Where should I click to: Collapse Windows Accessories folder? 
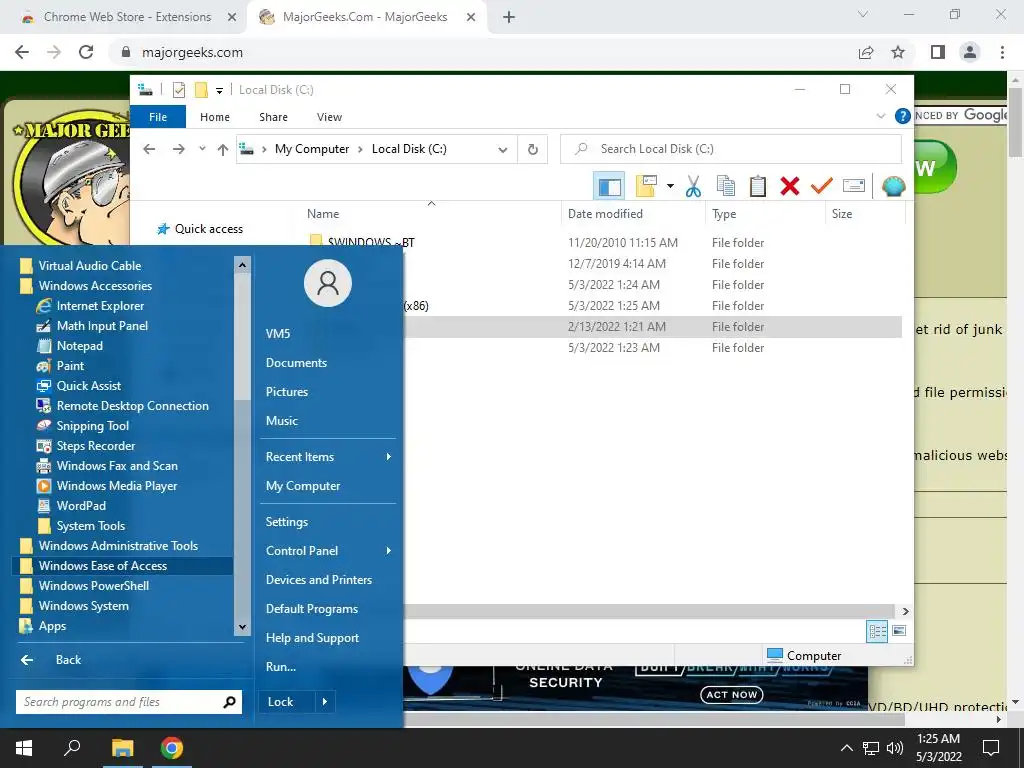click(x=95, y=286)
